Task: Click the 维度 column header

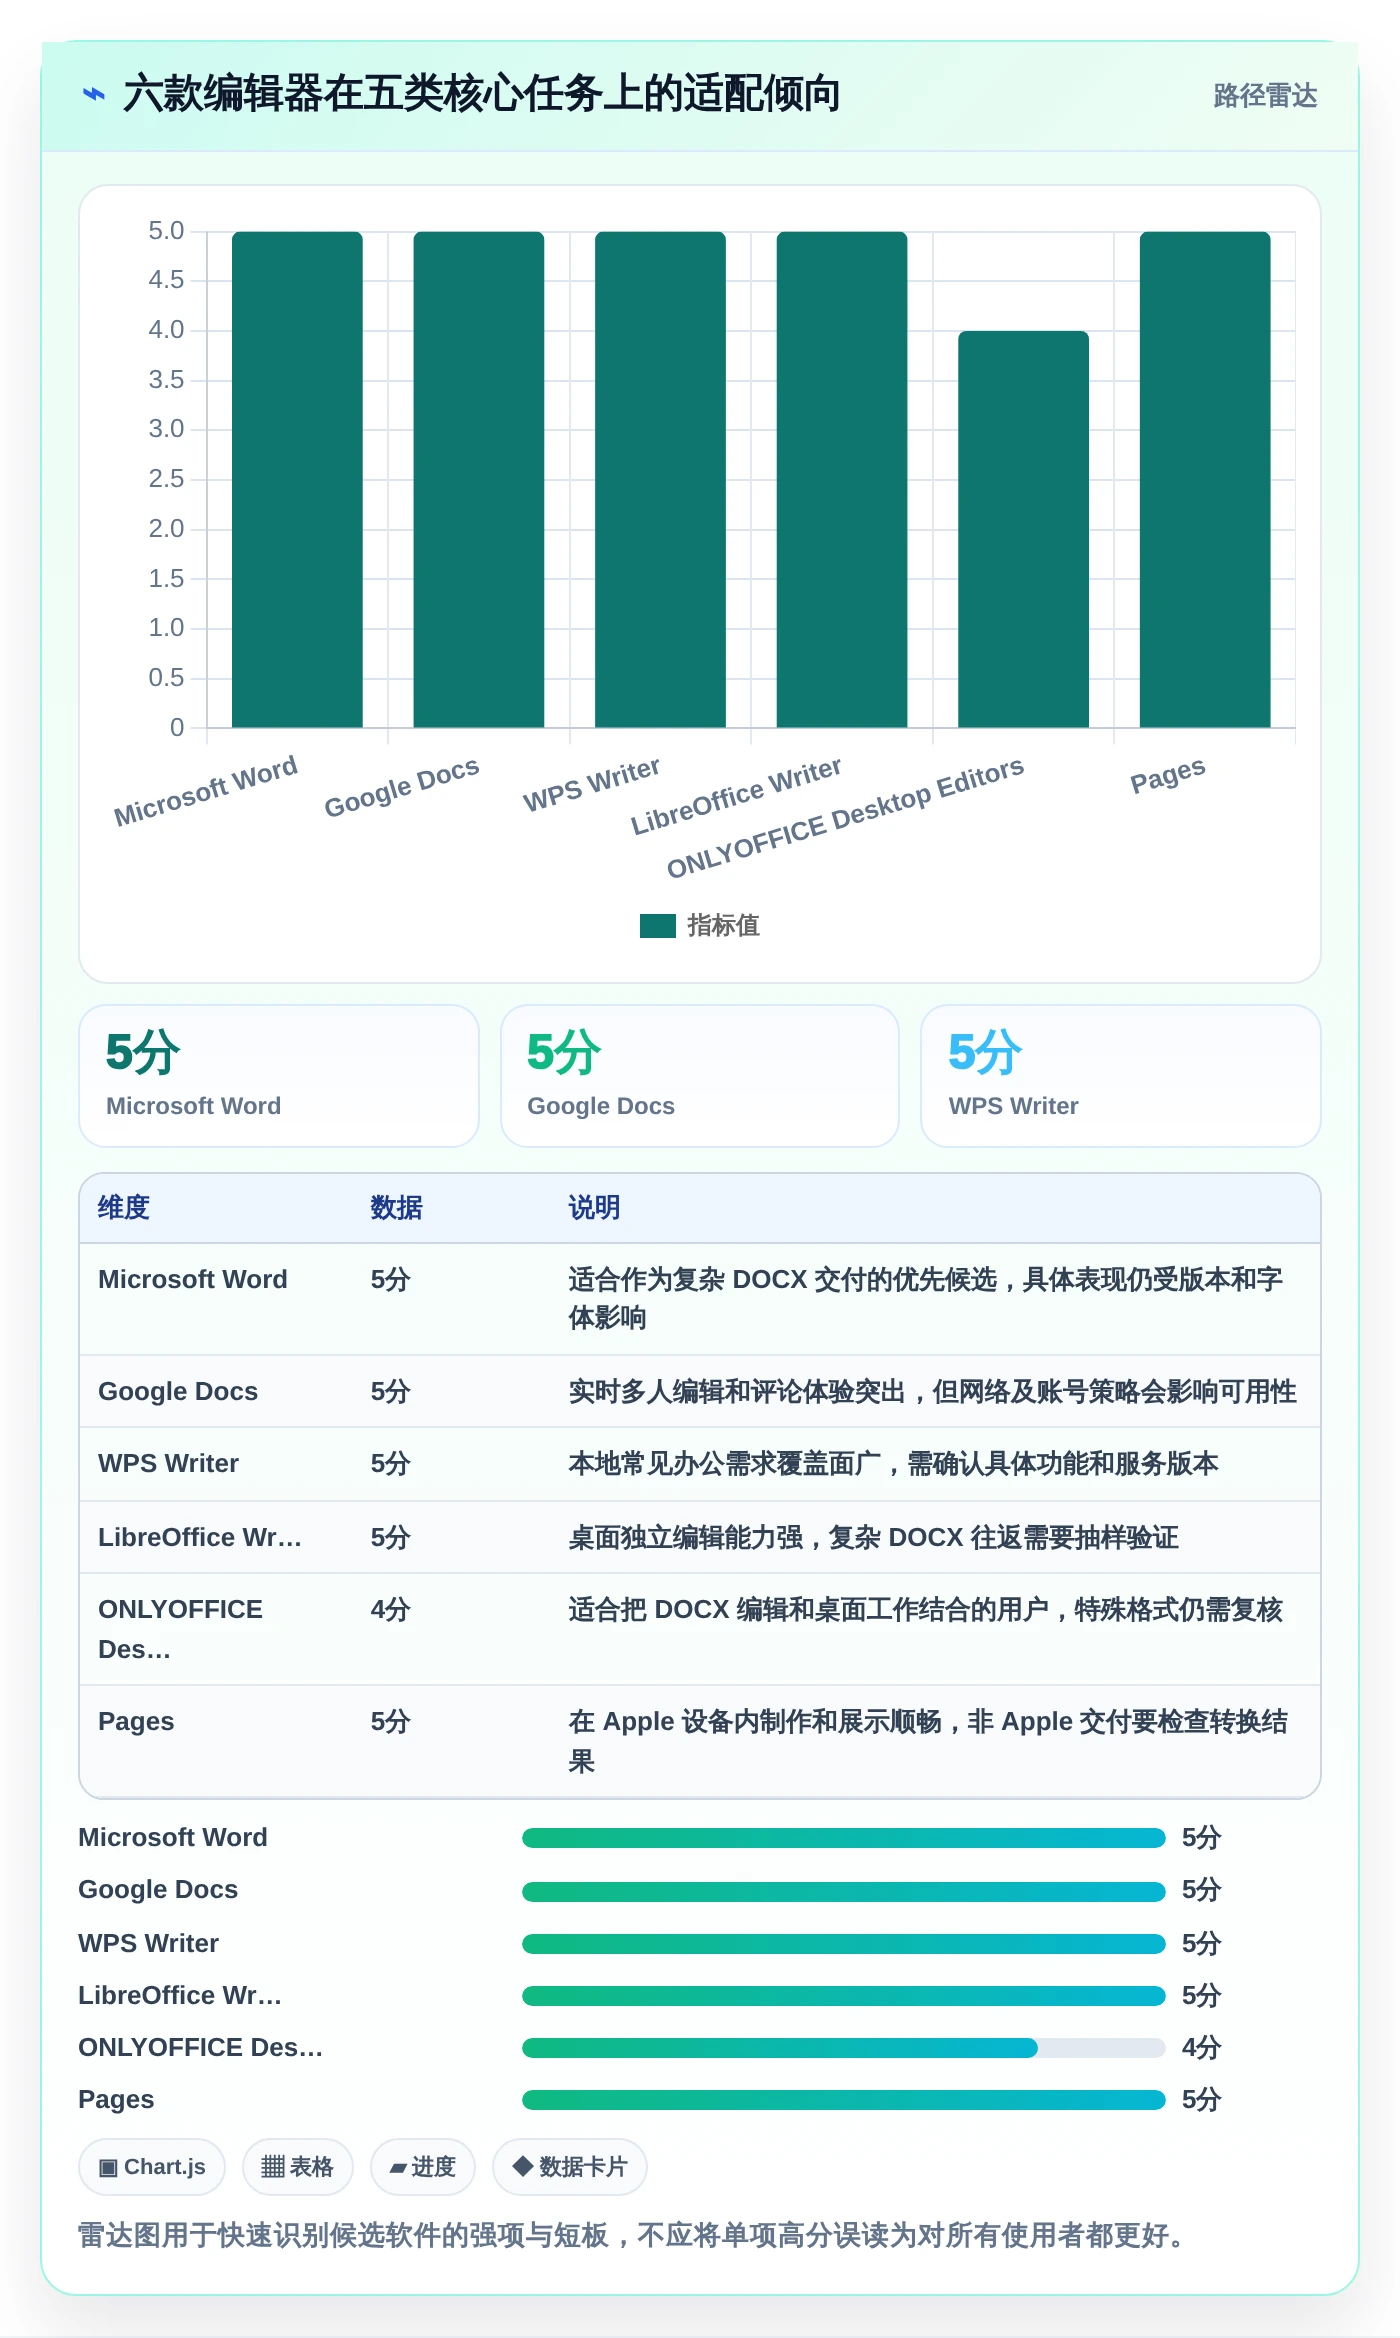Action: [124, 1208]
